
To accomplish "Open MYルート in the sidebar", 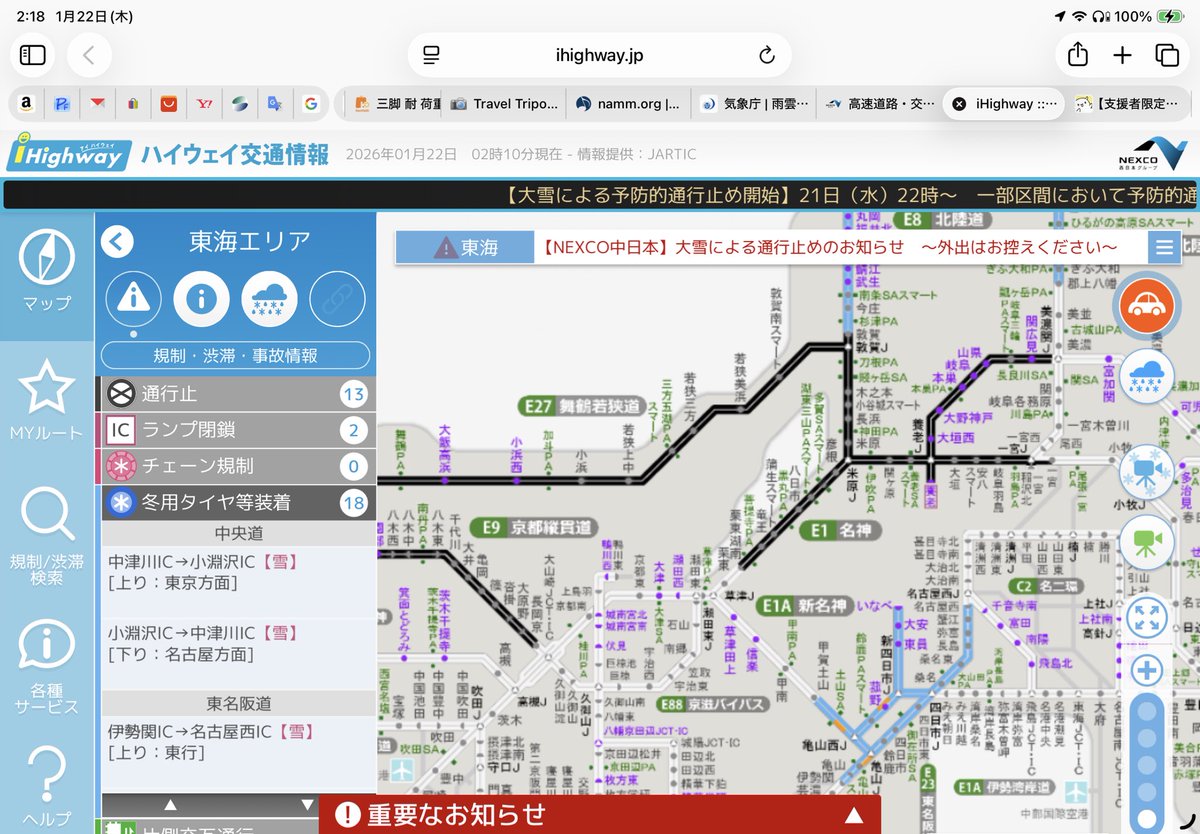I will coord(47,400).
